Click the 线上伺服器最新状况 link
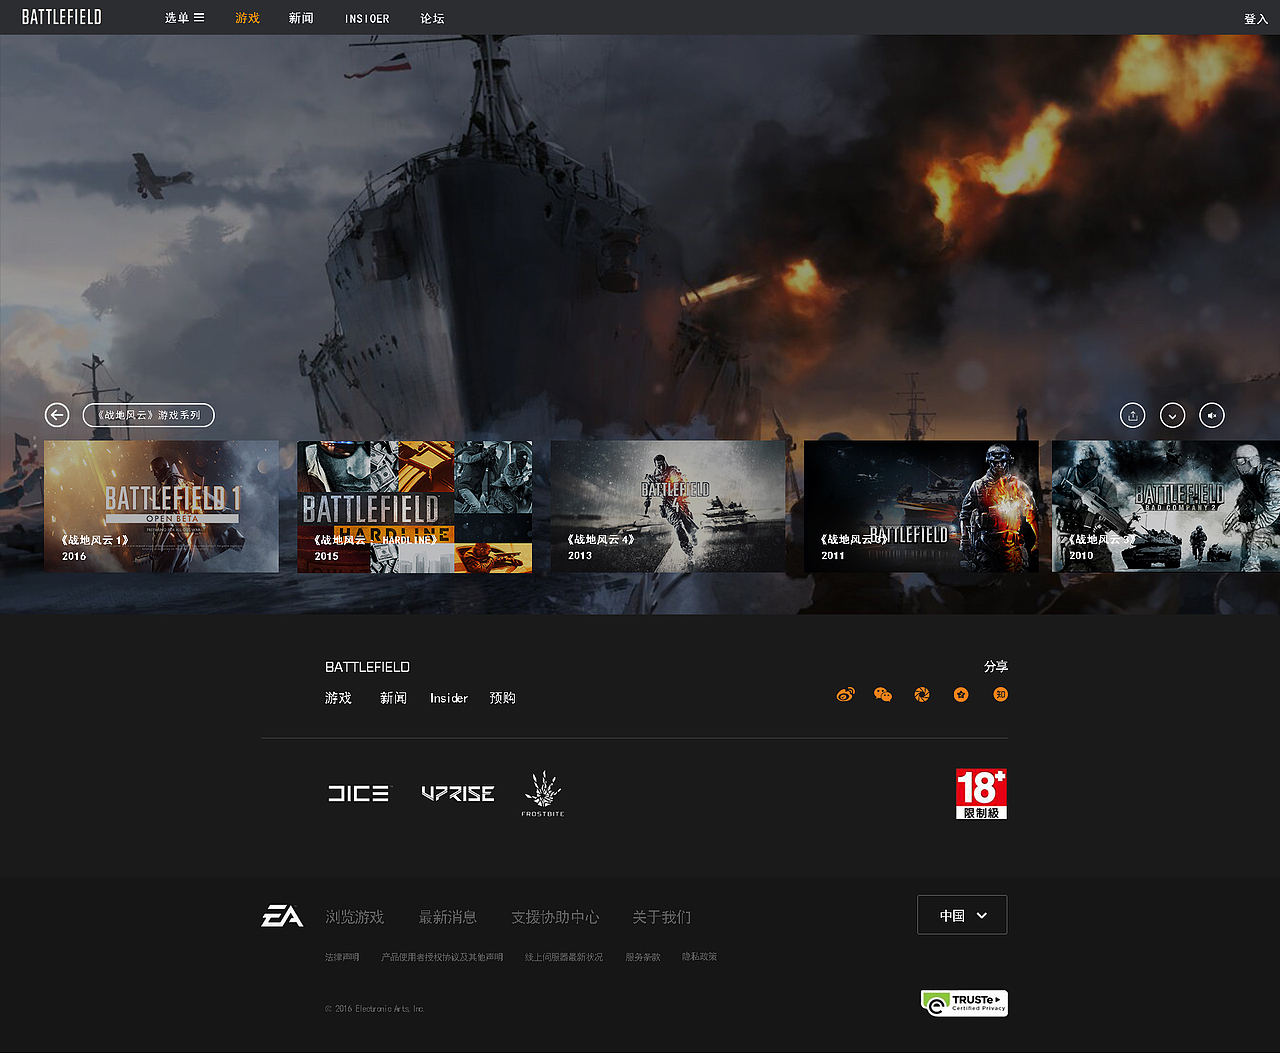1280x1053 pixels. [x=564, y=957]
